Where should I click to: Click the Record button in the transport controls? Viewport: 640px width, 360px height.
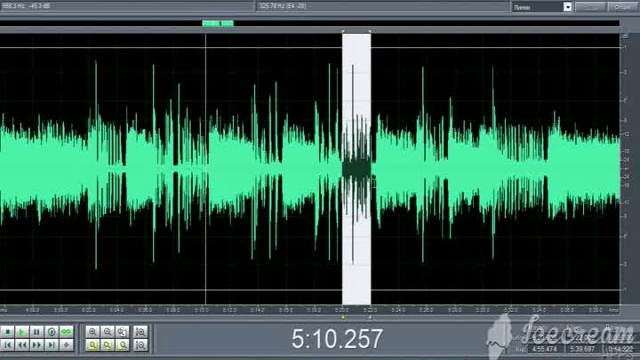pyautogui.click(x=66, y=345)
